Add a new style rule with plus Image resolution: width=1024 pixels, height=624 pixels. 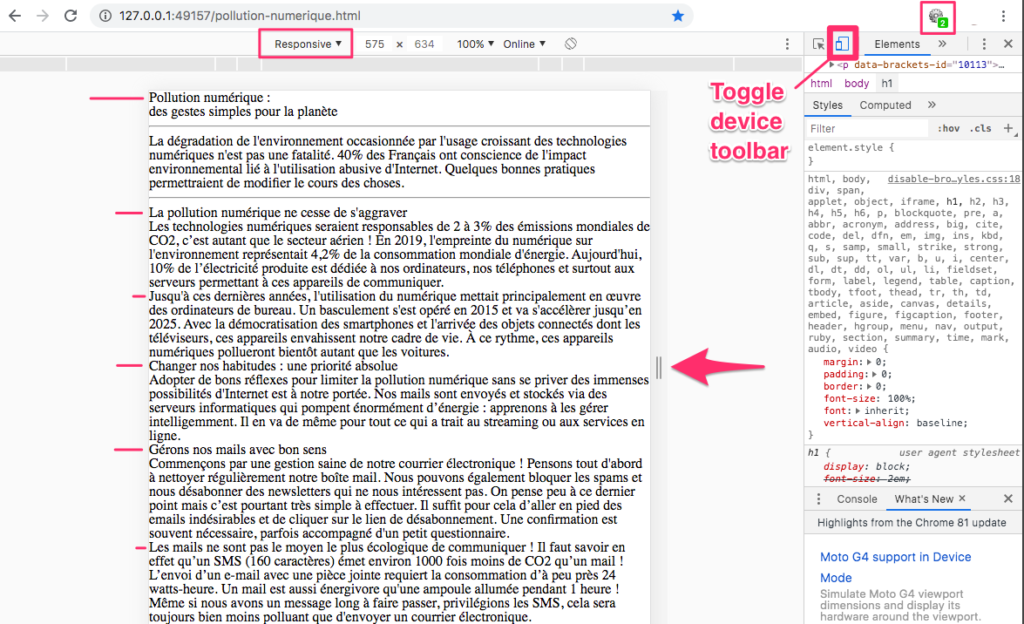click(1008, 129)
